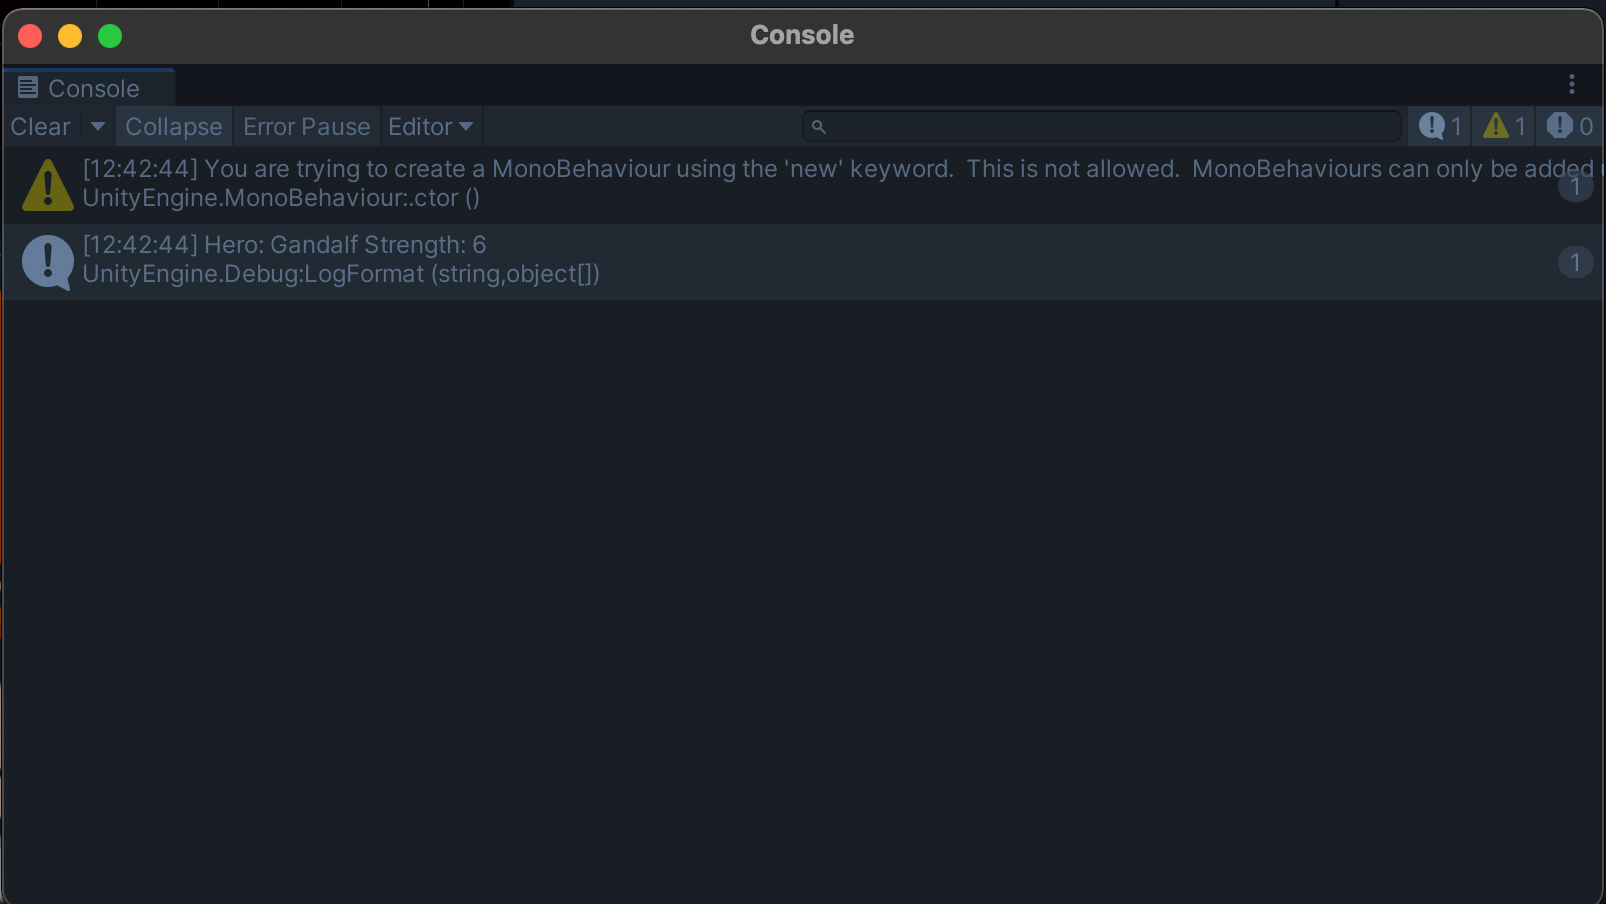Minimize the Console window with the yellow button
The image size is (1606, 904).
70,36
